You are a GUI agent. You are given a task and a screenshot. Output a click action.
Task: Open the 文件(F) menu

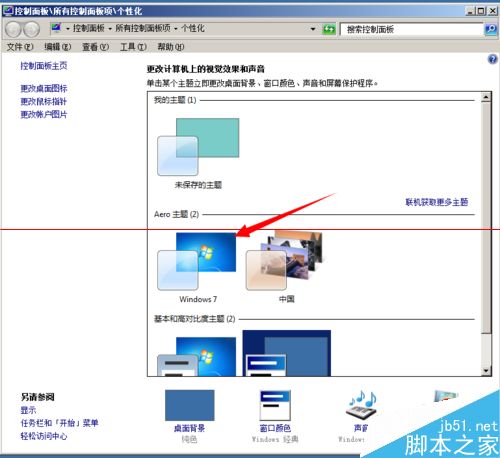[20, 47]
